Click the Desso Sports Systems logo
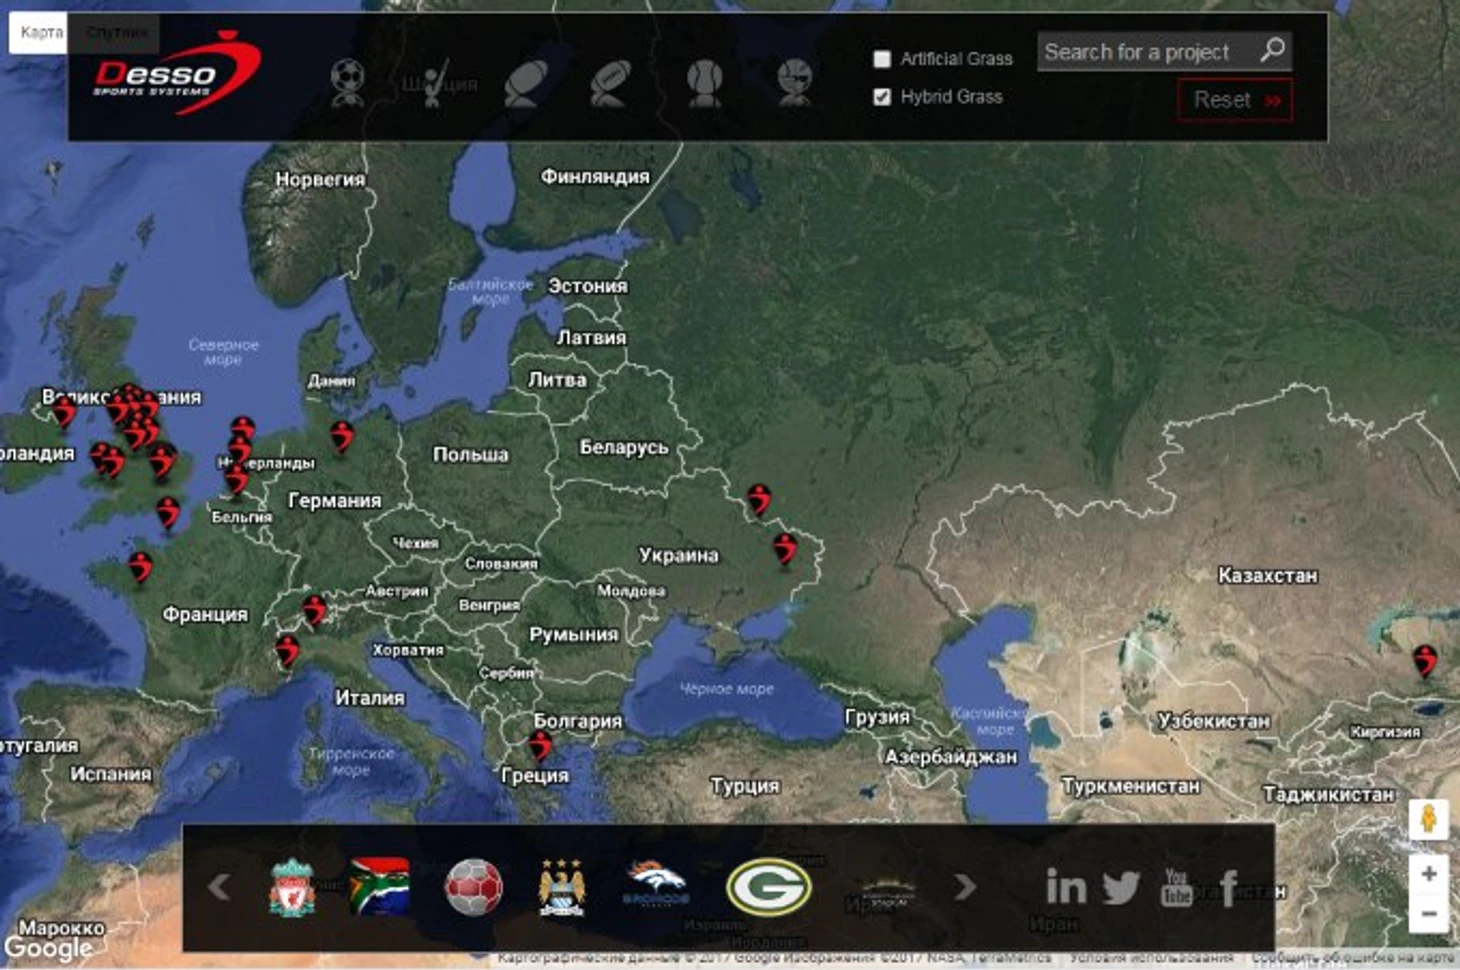 point(175,75)
